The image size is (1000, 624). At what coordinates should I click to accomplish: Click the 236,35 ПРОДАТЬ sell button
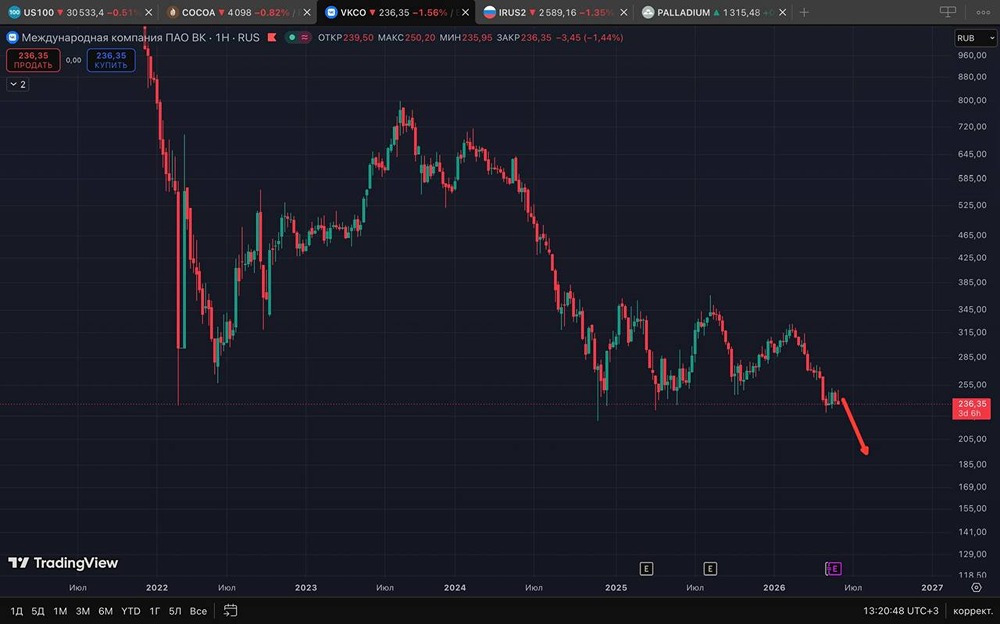[x=33, y=60]
